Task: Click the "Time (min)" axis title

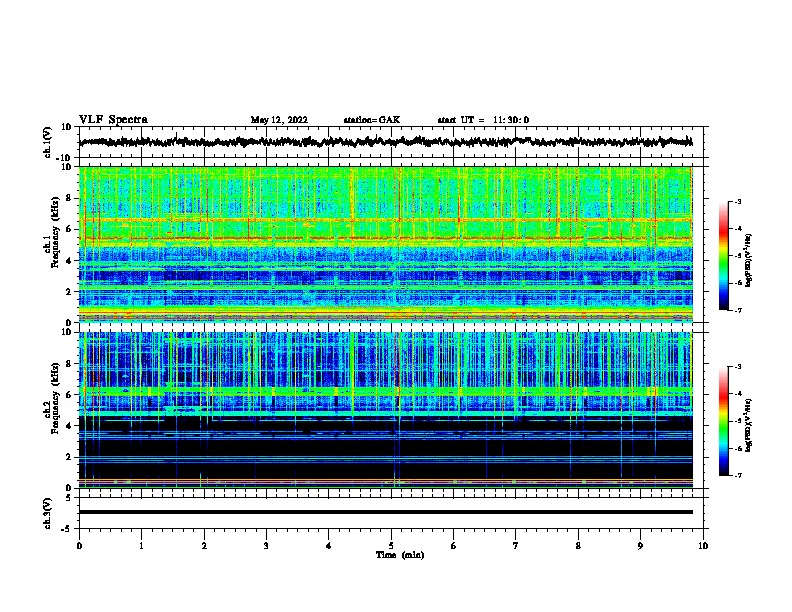Action: click(400, 555)
